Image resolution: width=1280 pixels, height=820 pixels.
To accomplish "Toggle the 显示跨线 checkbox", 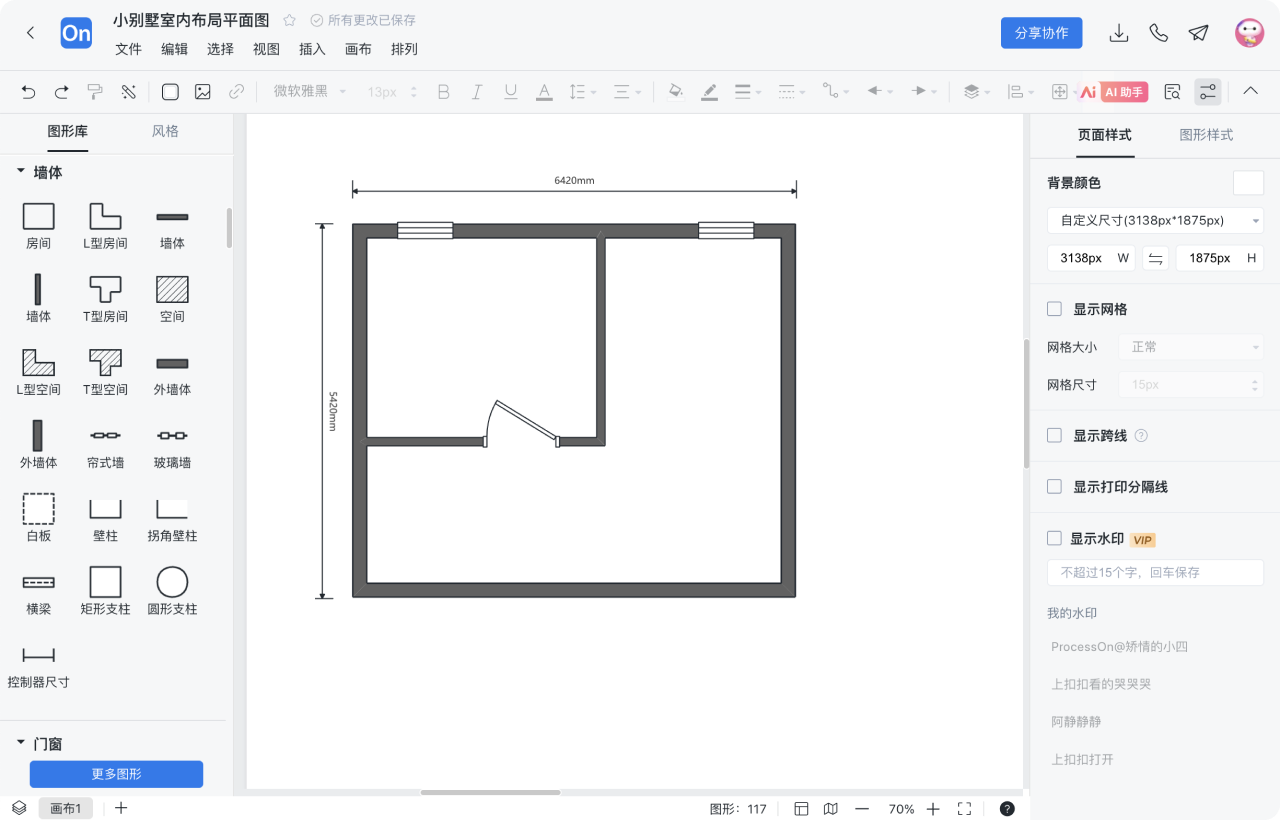I will 1054,435.
